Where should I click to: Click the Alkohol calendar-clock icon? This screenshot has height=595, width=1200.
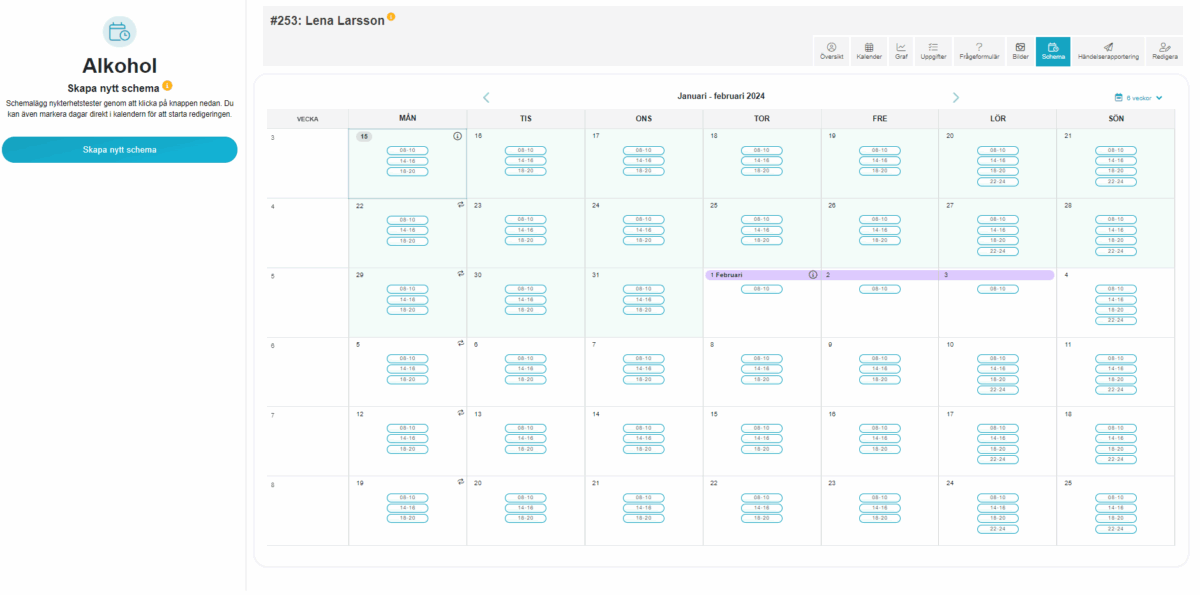click(x=119, y=31)
